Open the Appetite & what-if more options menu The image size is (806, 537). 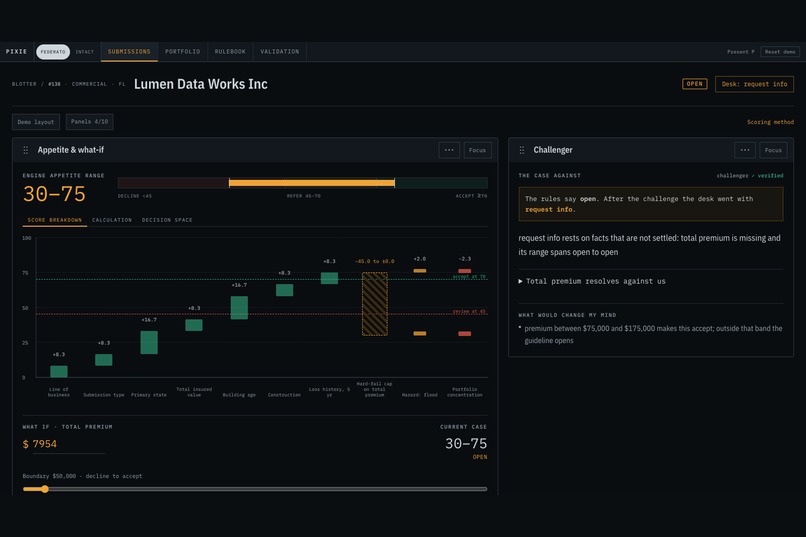449,150
